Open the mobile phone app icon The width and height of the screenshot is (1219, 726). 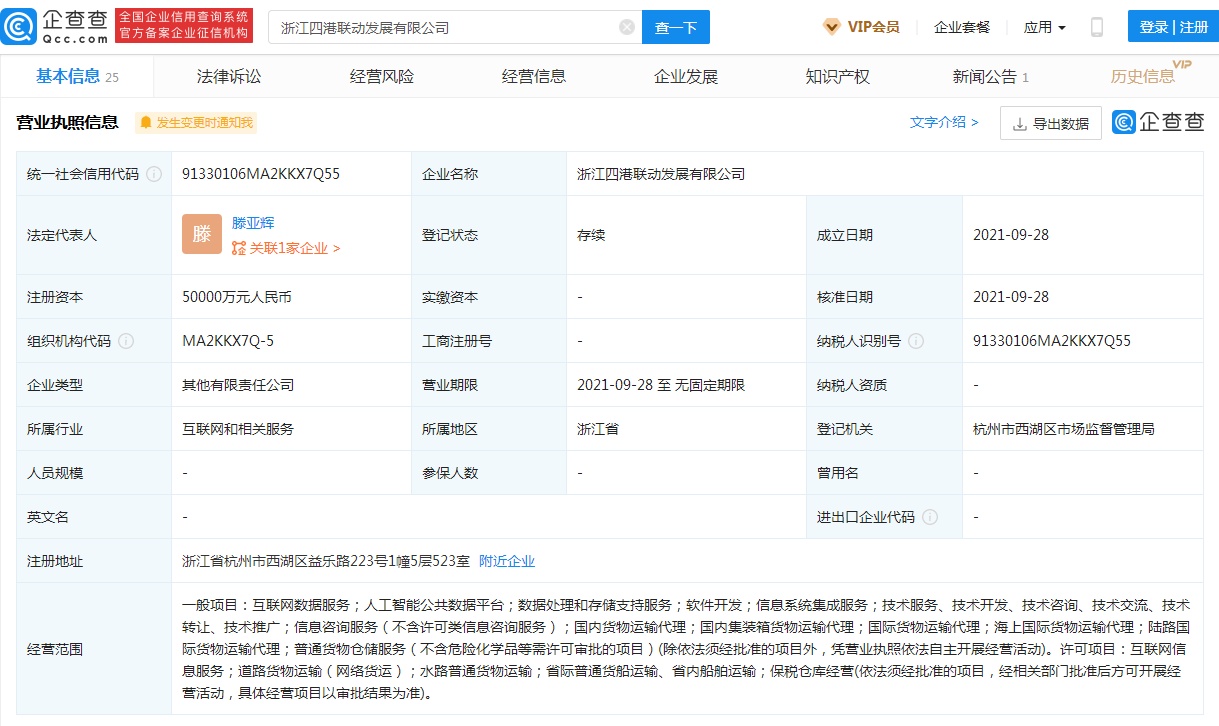pyautogui.click(x=1096, y=27)
